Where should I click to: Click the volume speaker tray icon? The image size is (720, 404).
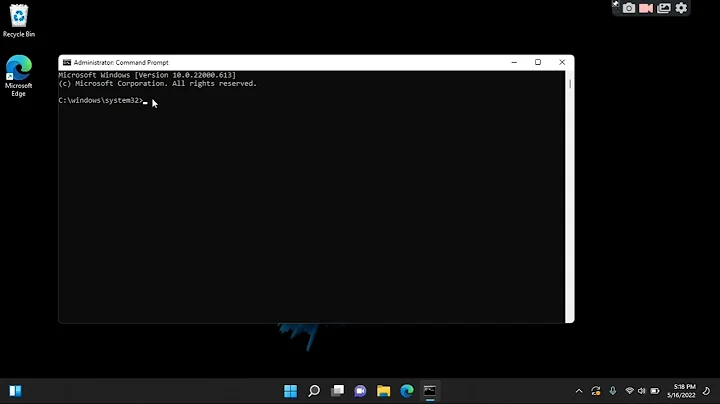[641, 391]
